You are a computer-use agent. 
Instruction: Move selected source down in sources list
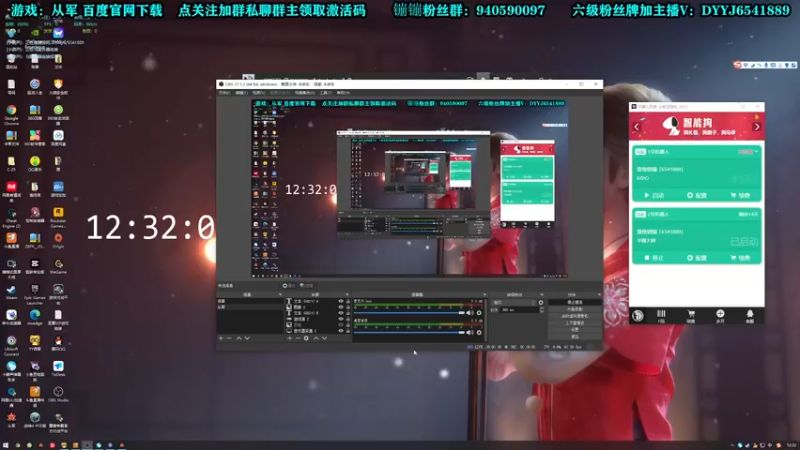click(324, 338)
